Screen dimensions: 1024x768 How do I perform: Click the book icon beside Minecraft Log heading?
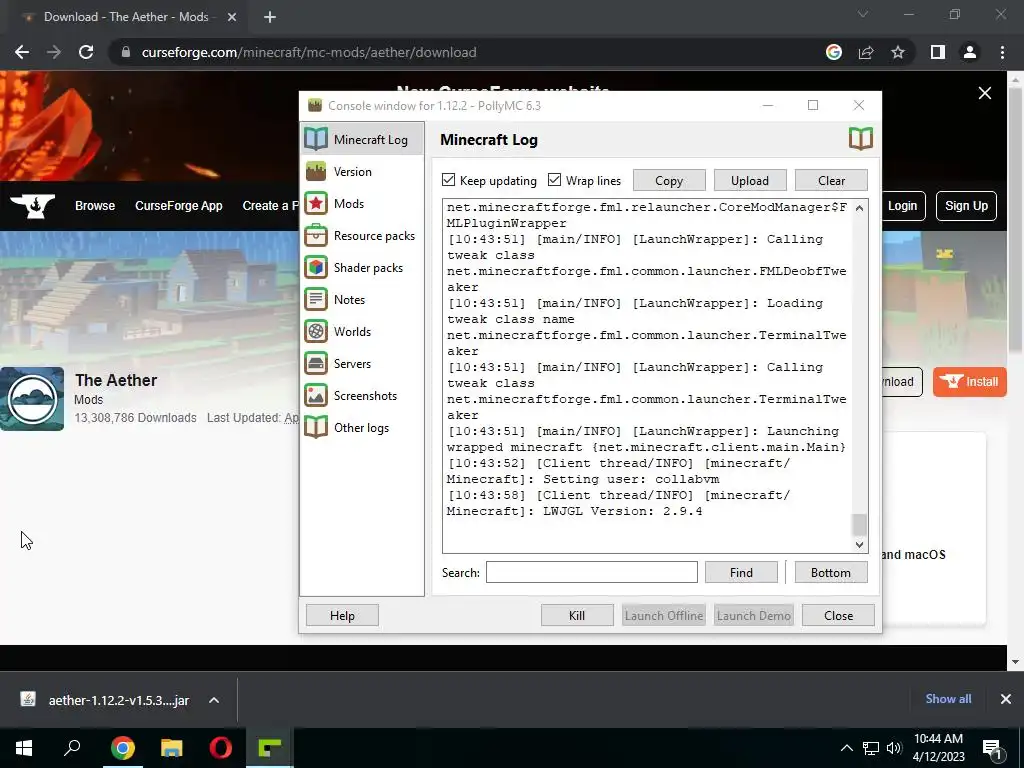coord(861,138)
